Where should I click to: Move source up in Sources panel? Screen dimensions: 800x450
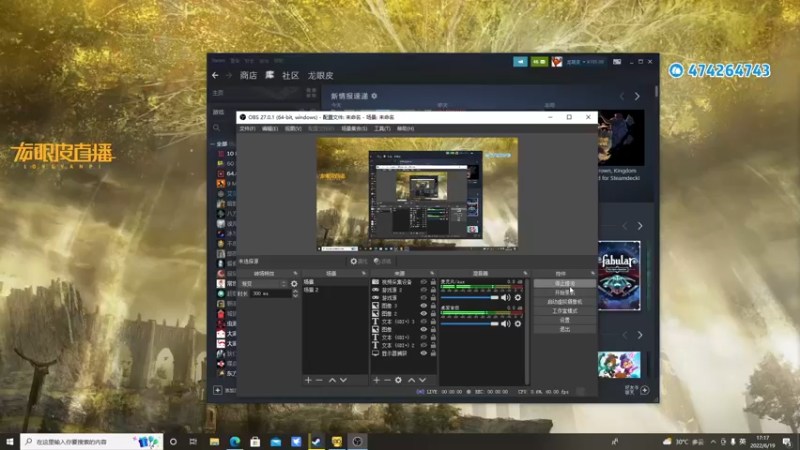click(x=411, y=380)
